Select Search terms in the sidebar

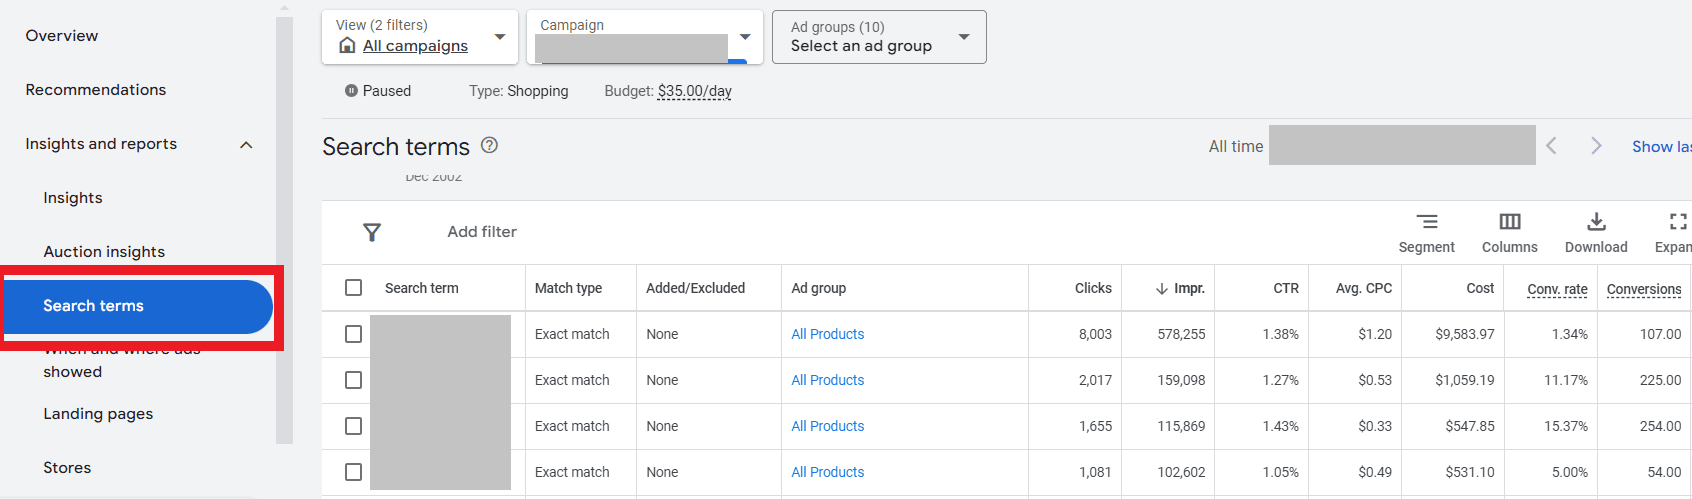138,306
